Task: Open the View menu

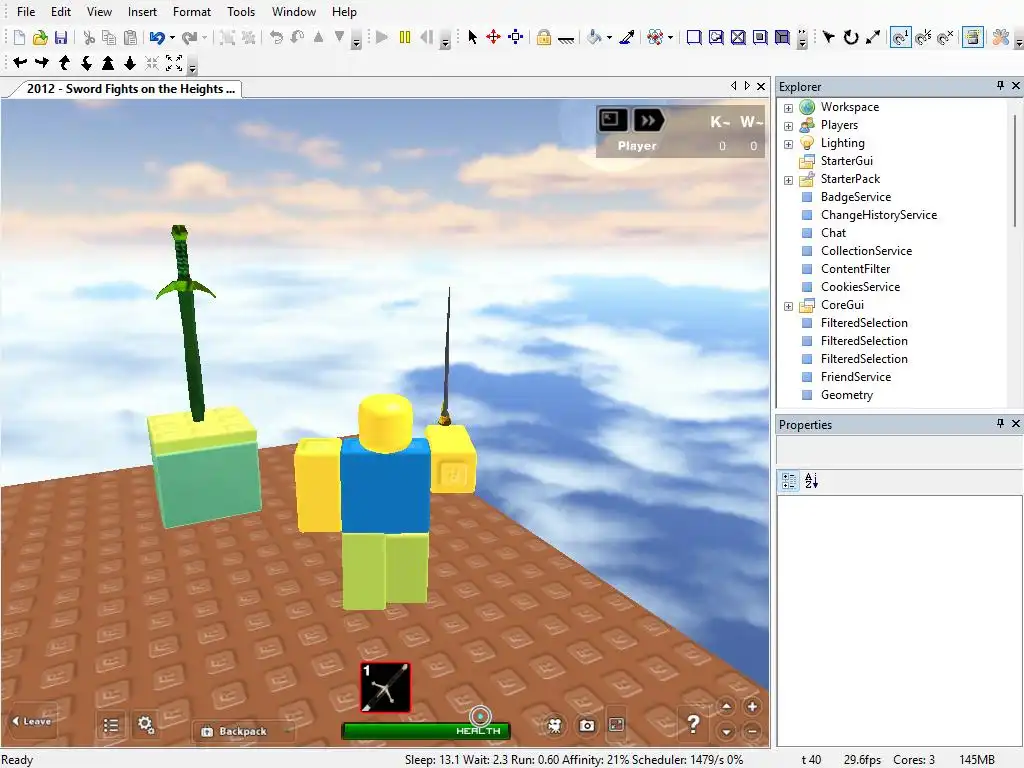Action: point(99,12)
